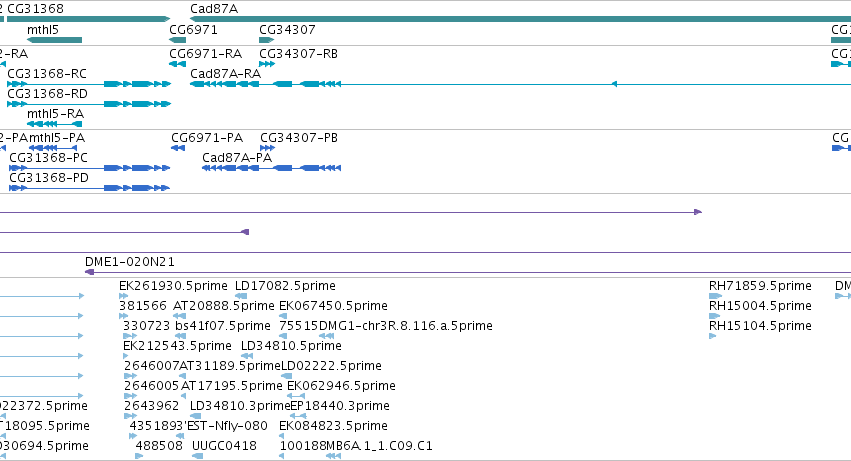This screenshot has width=851, height=461.
Task: Select transcript CG31368-RC label
Action: point(47,74)
